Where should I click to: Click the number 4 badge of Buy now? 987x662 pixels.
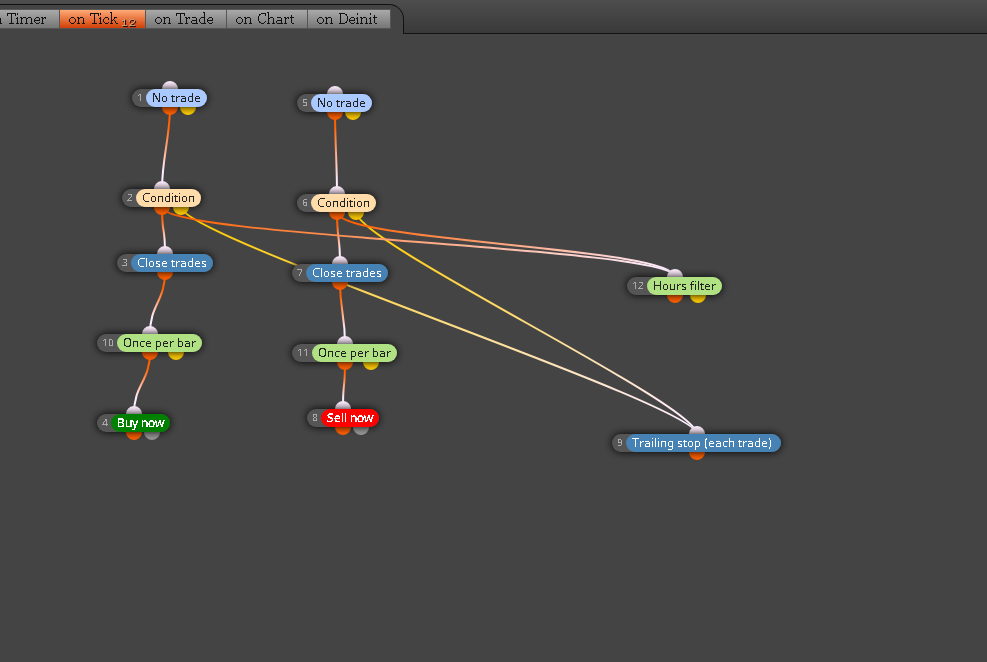[105, 423]
